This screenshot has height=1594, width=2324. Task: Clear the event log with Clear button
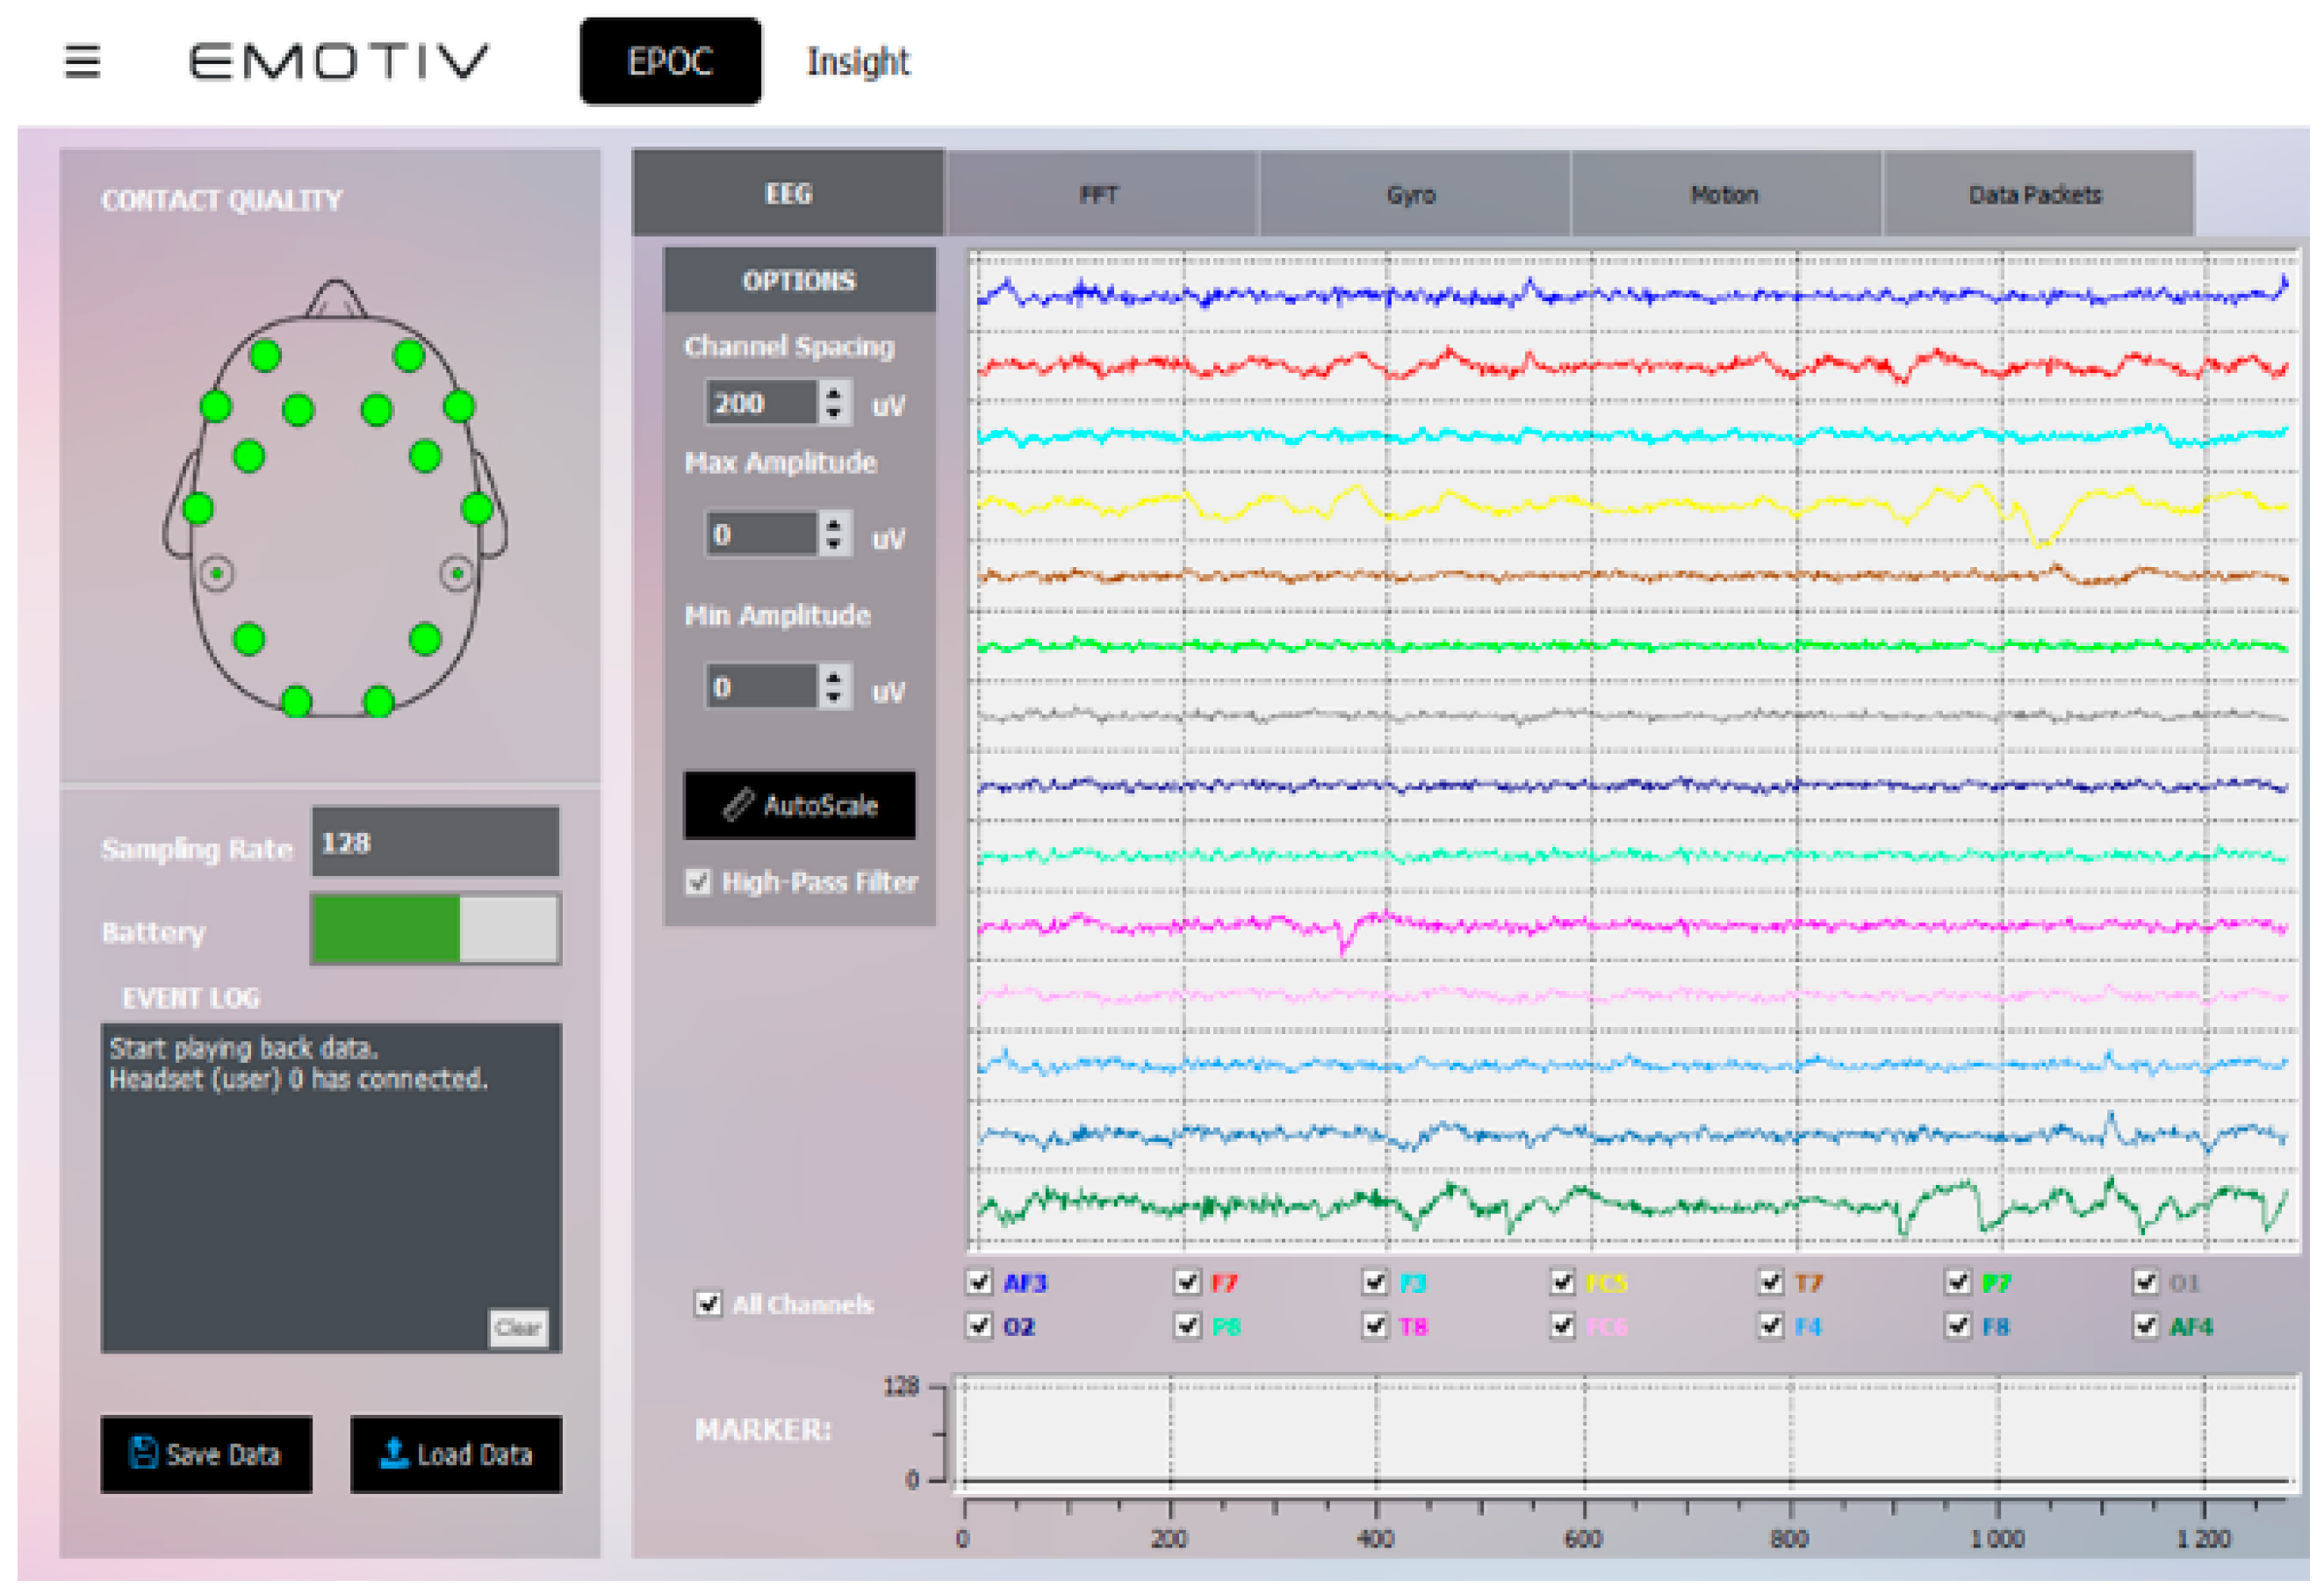[518, 1330]
